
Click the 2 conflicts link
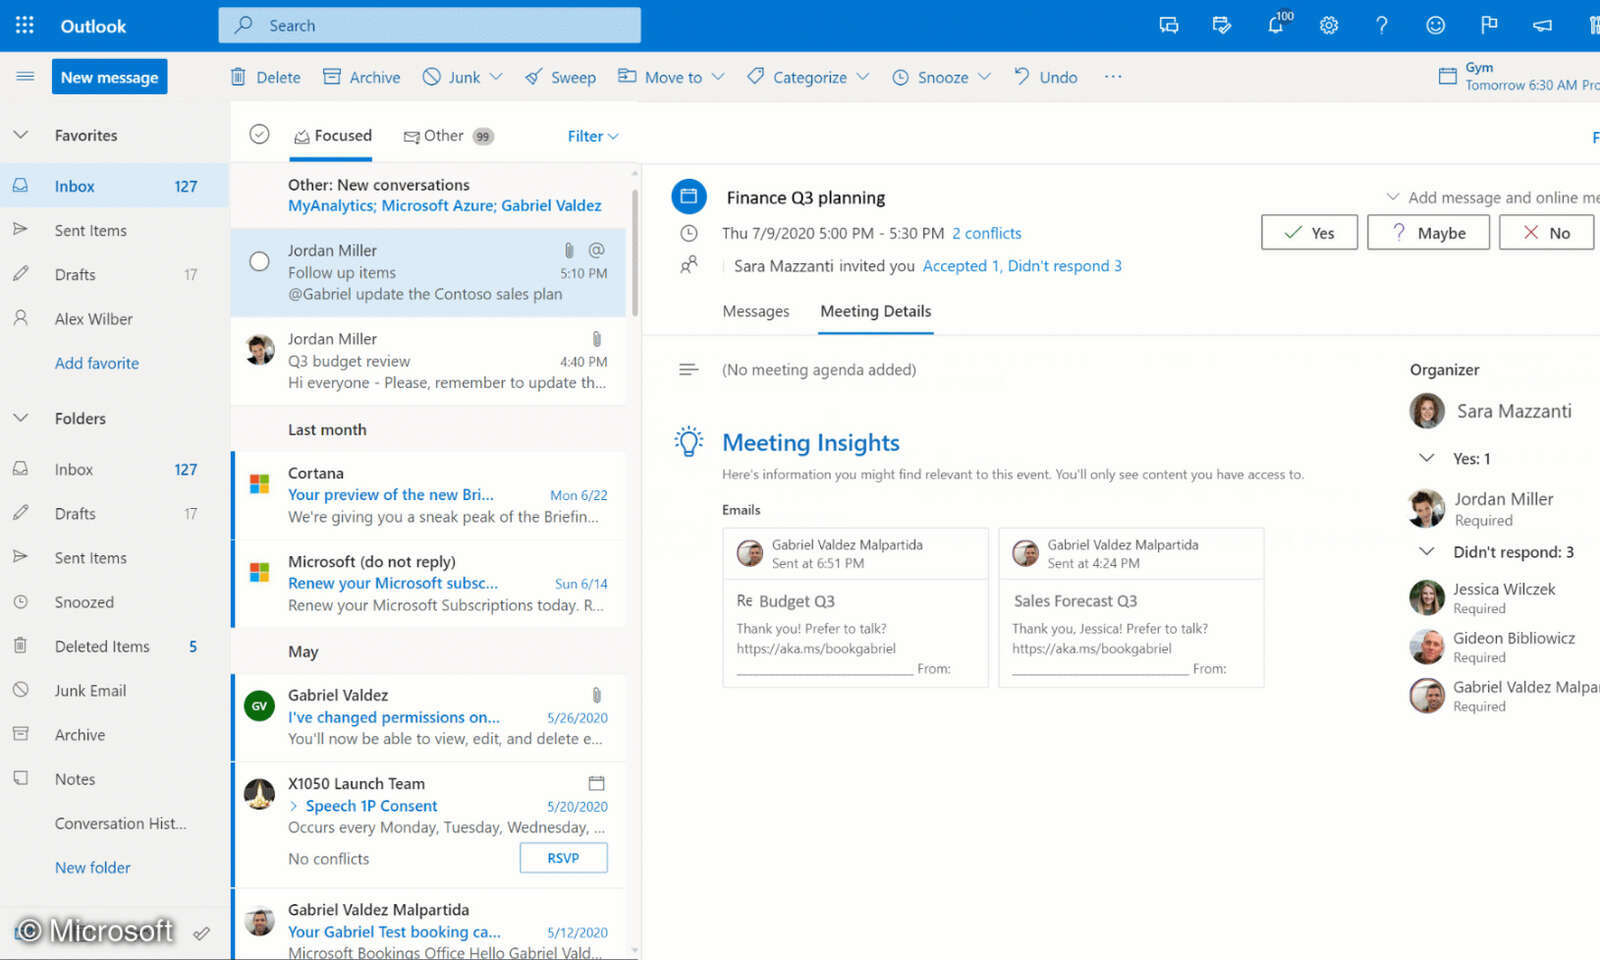986,233
